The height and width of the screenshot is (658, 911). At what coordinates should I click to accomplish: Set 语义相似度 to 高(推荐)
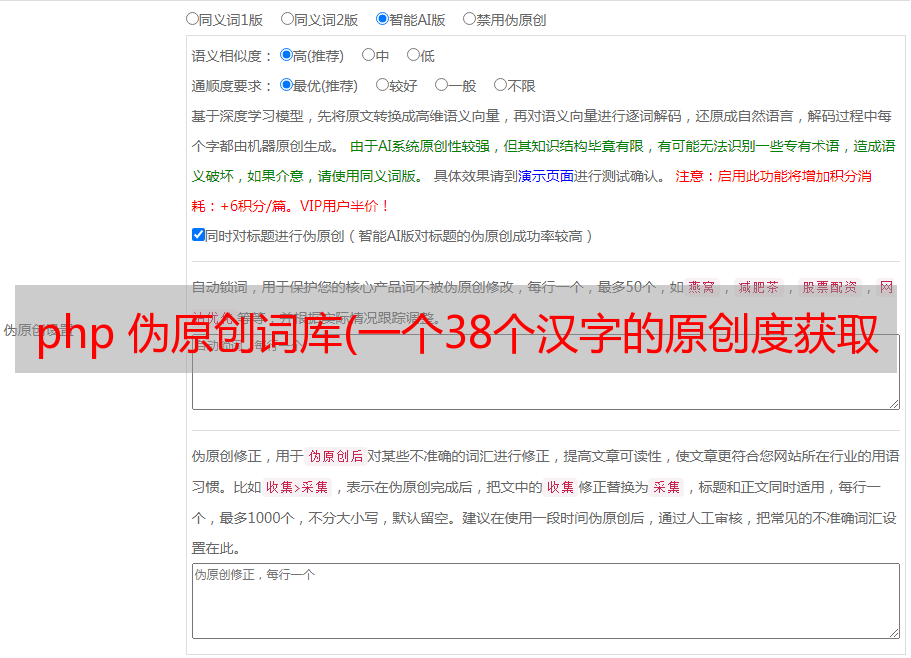[x=286, y=55]
